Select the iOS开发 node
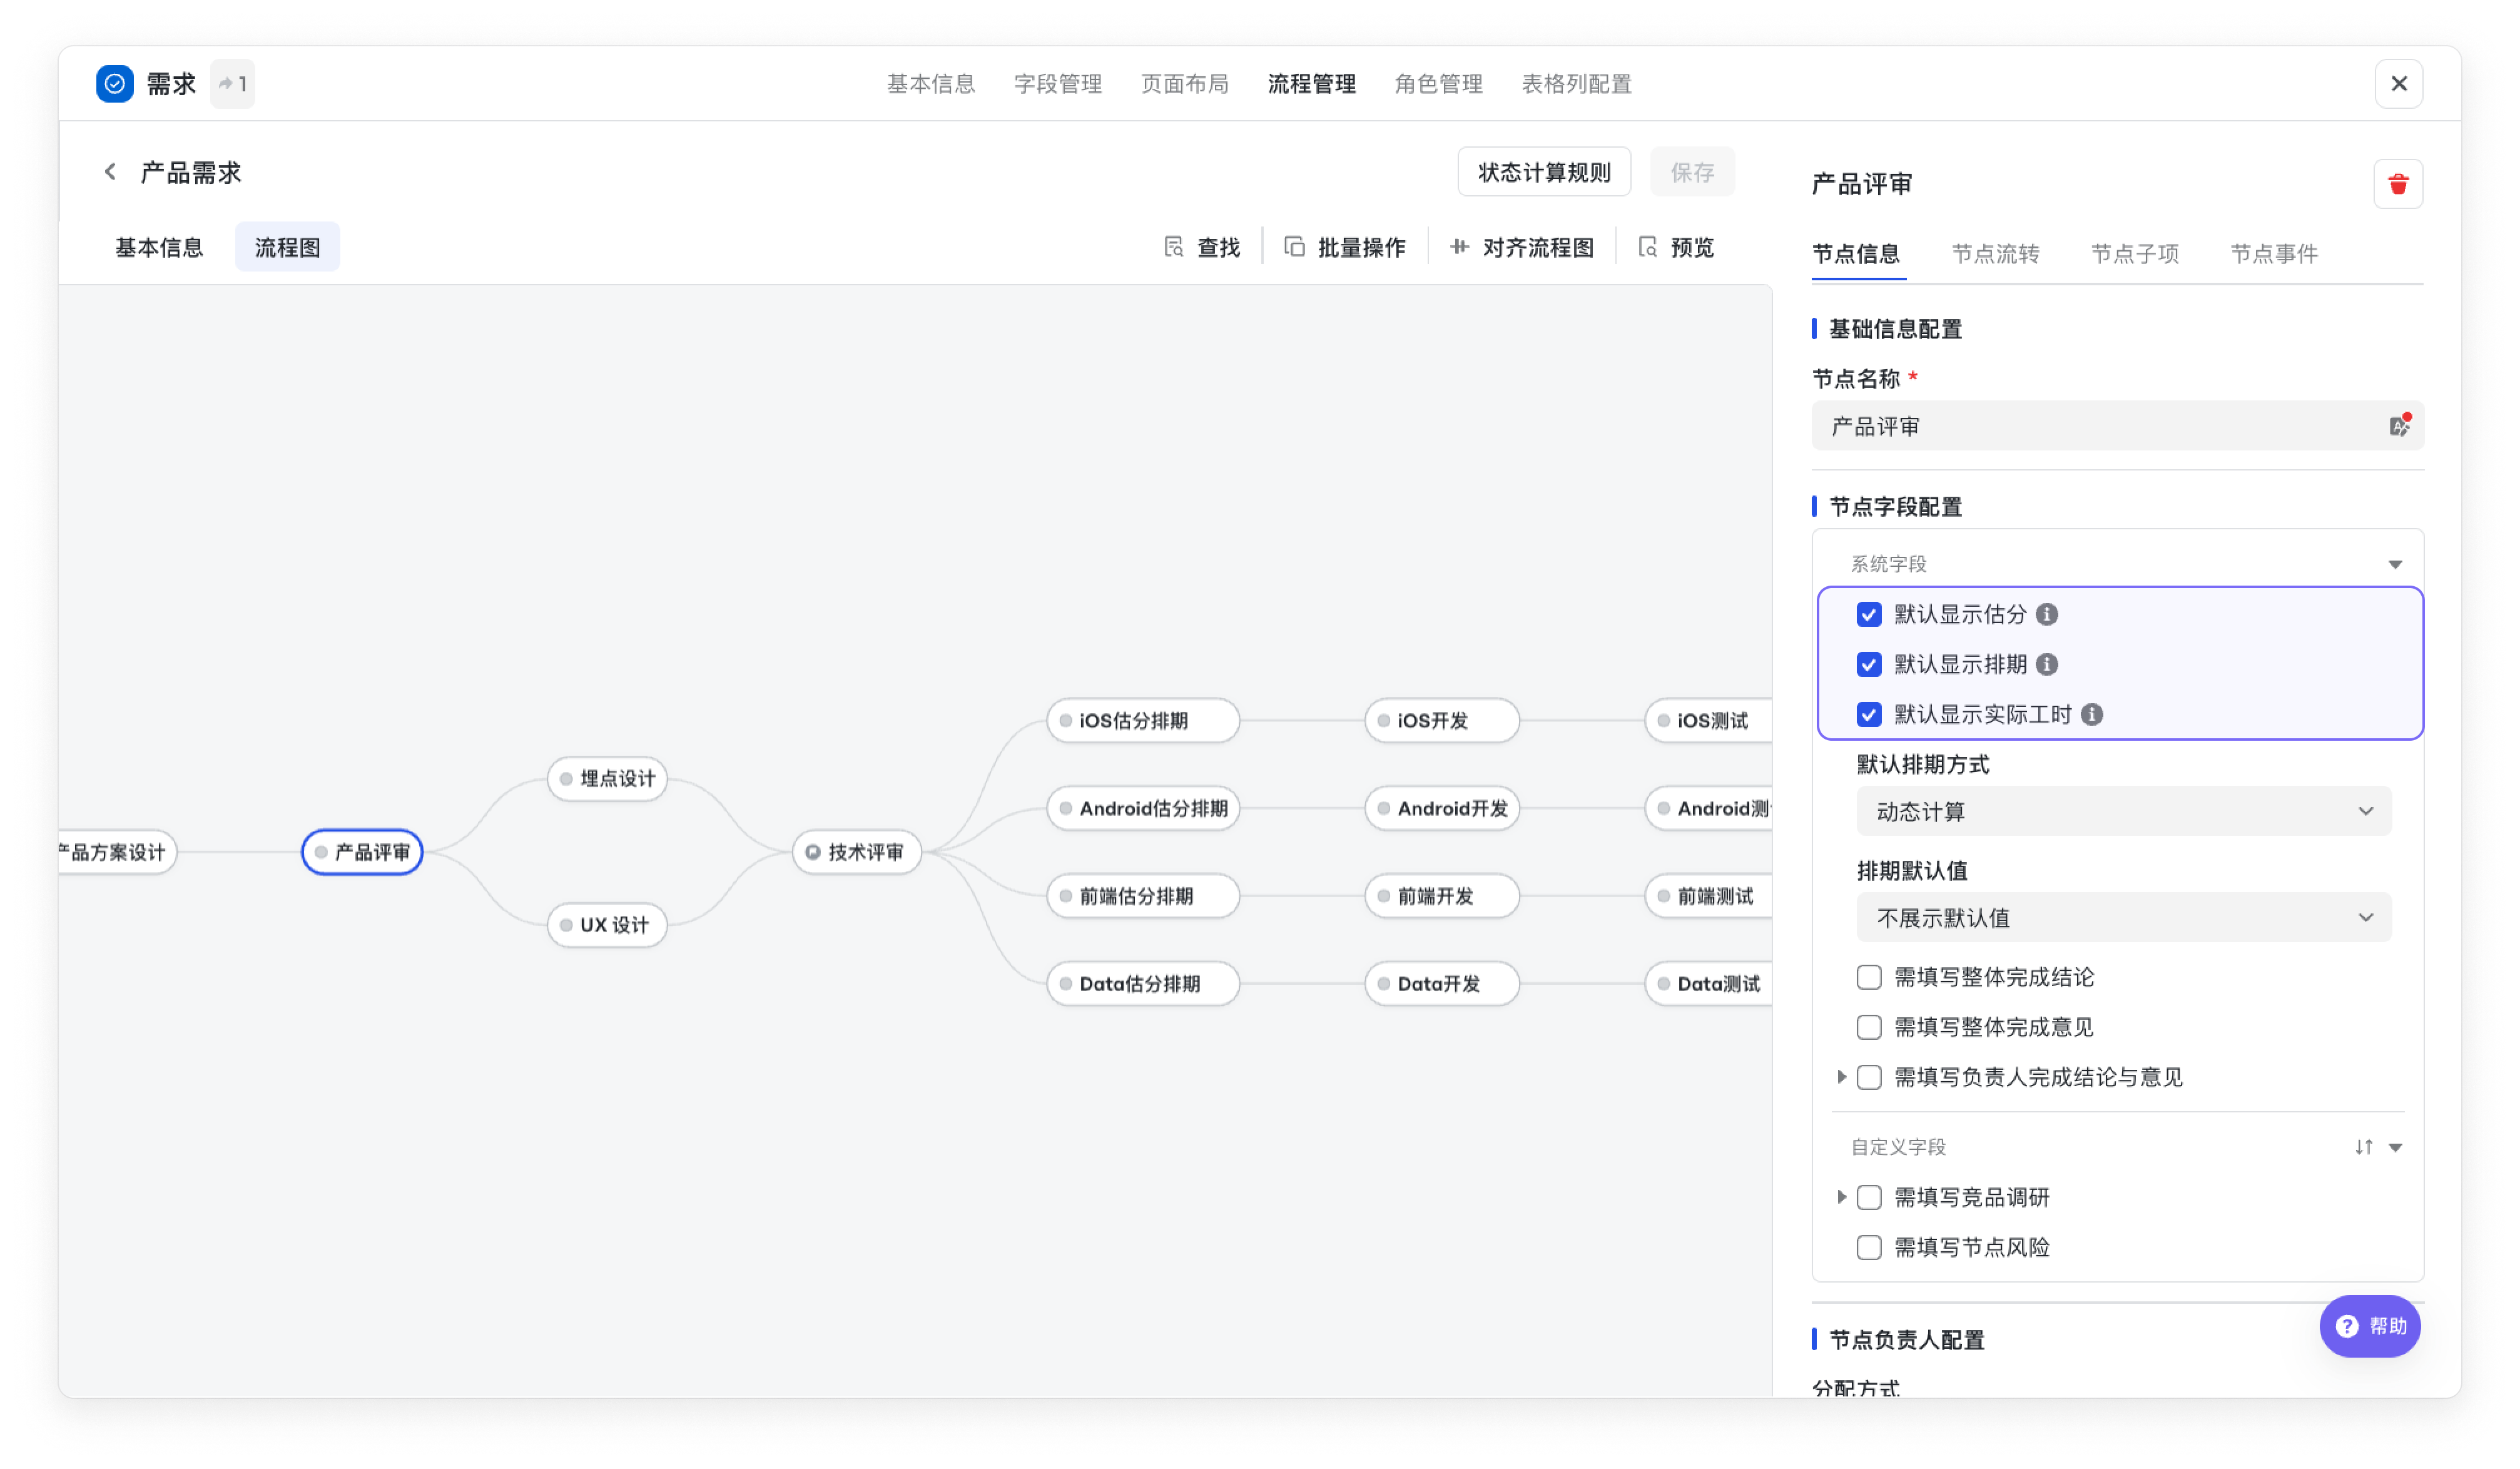The width and height of the screenshot is (2520, 1469). [1441, 721]
